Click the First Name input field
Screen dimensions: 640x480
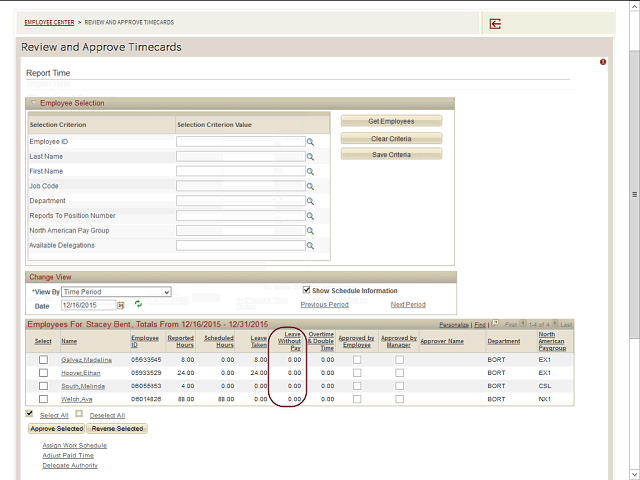tap(240, 172)
